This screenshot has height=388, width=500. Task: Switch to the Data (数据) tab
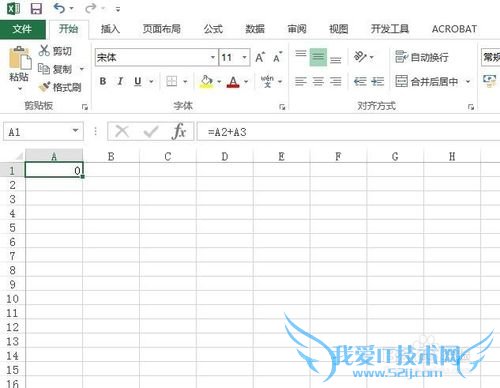(255, 29)
